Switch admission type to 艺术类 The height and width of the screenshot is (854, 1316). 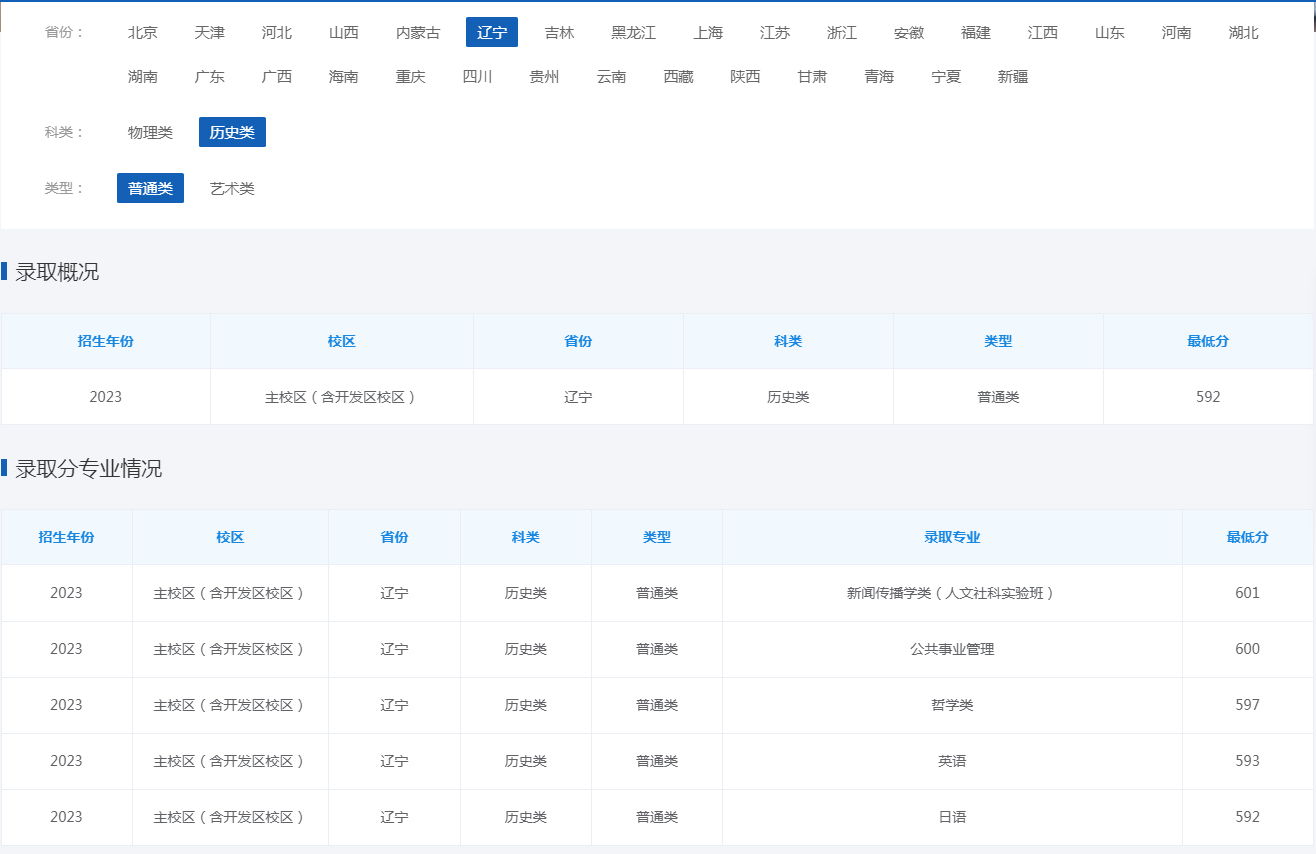pos(232,189)
